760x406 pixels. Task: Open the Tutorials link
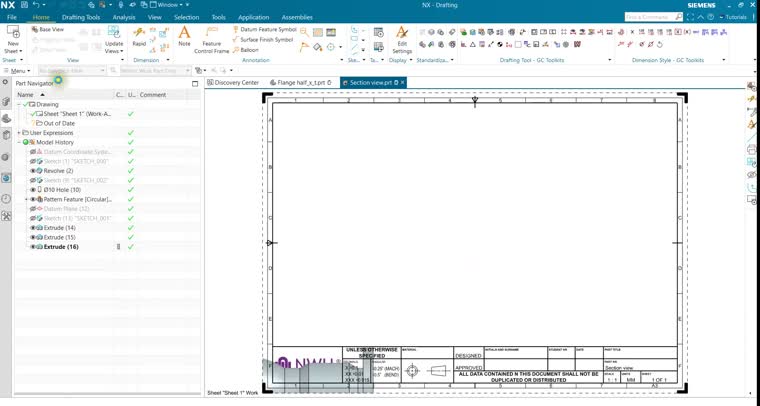(733, 17)
